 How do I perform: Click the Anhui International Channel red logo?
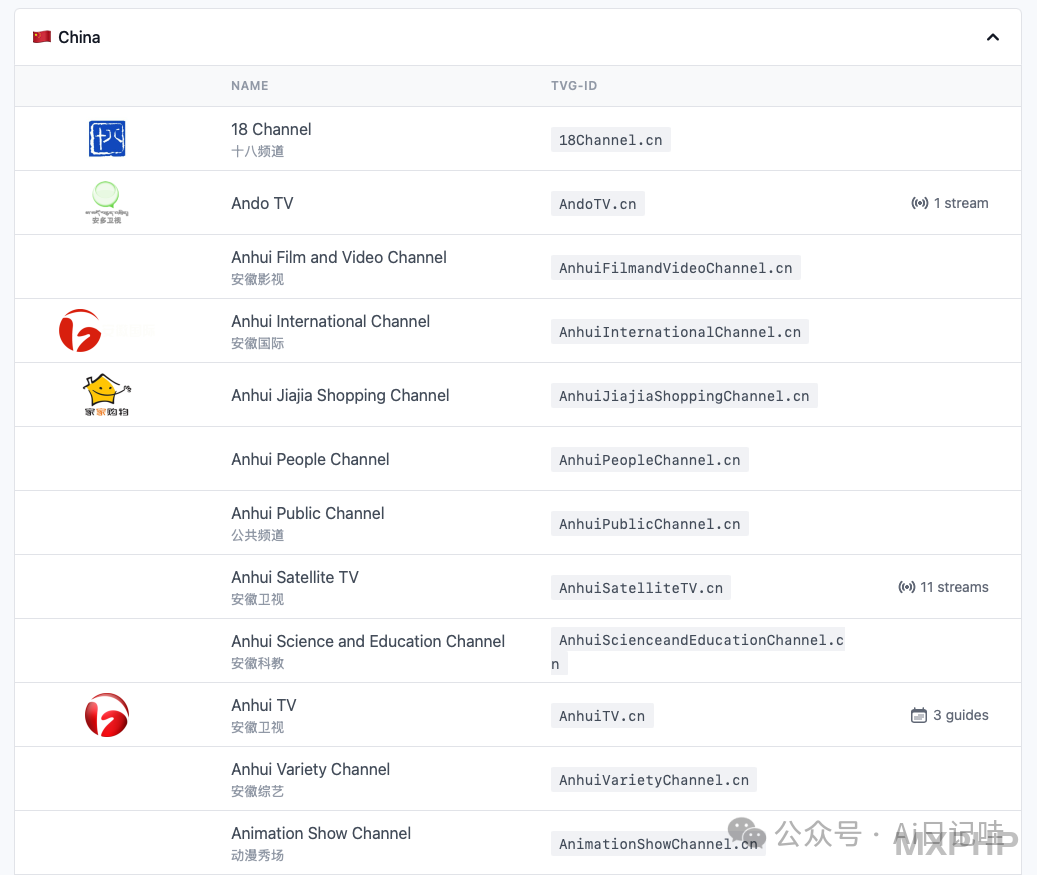80,330
